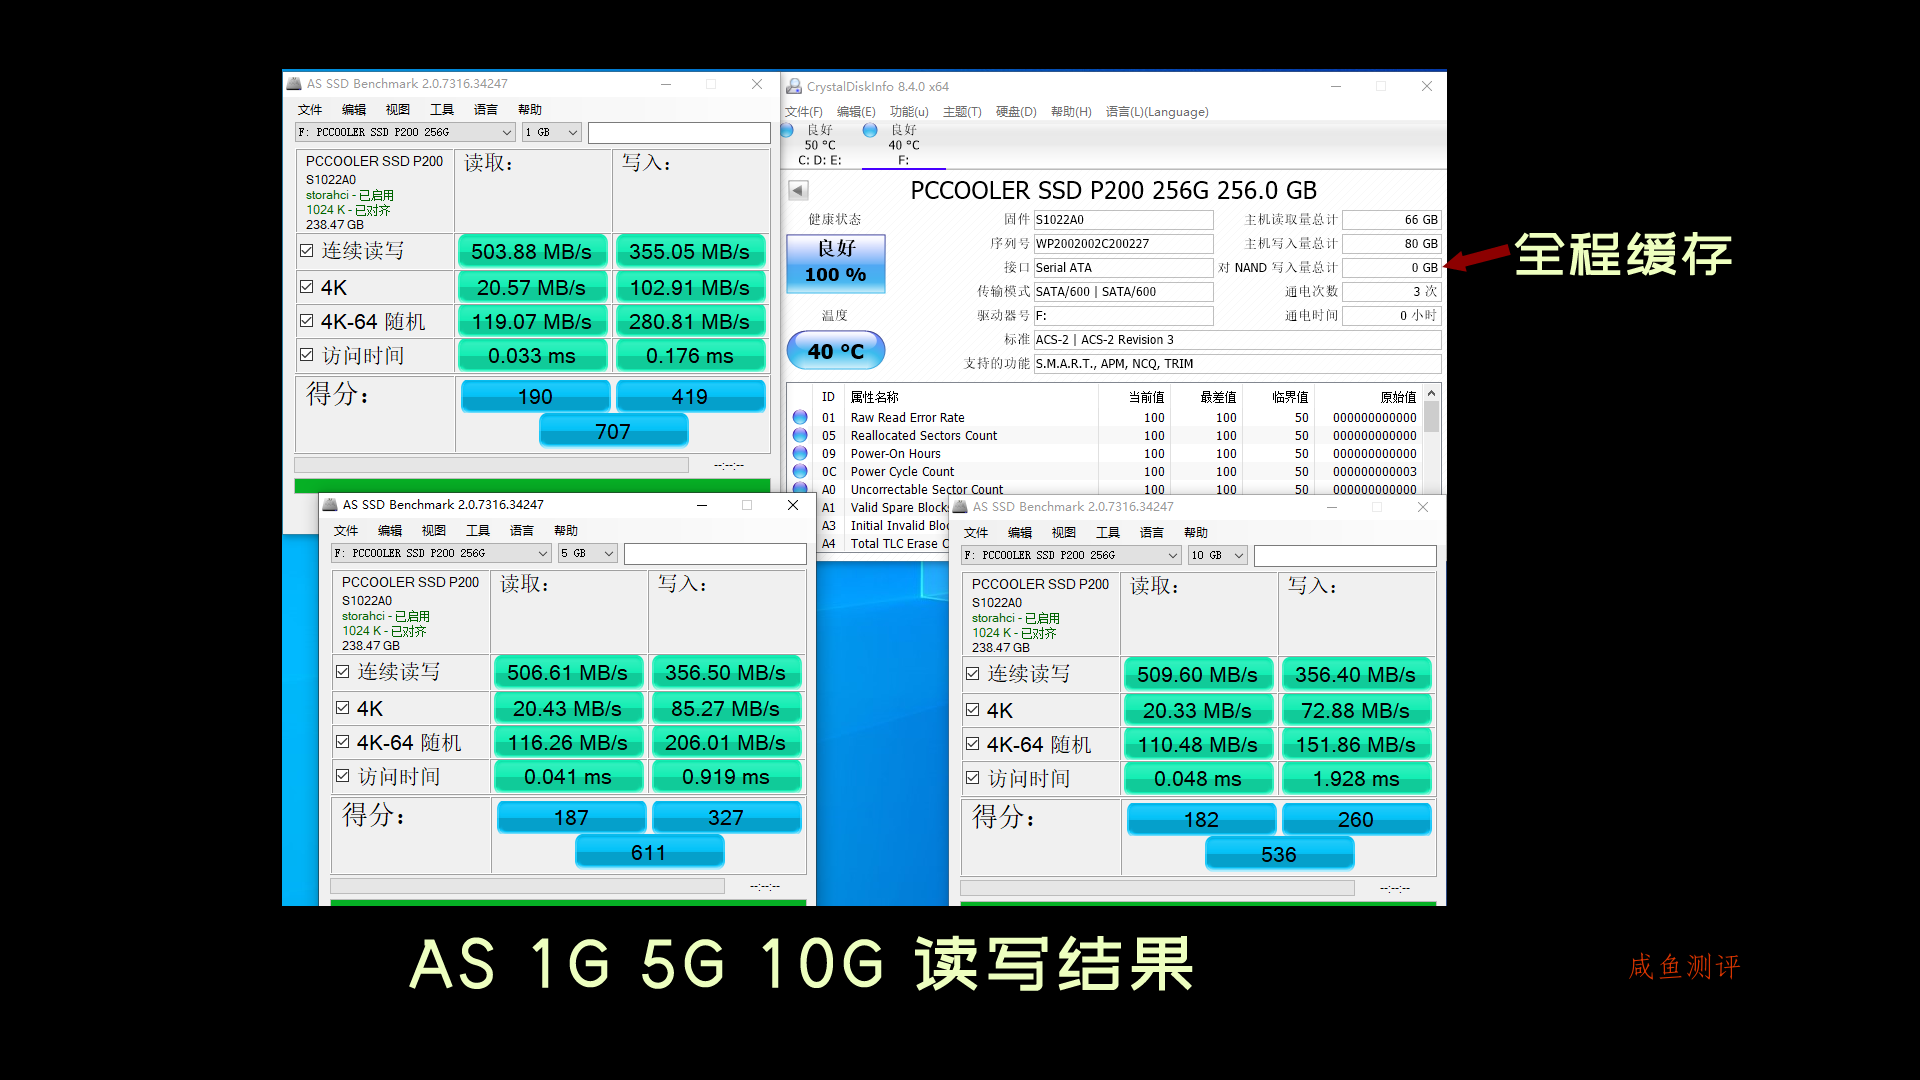Screen dimensions: 1920x1080
Task: Click the status circle beside Power Cycle Count
Action: pos(800,471)
